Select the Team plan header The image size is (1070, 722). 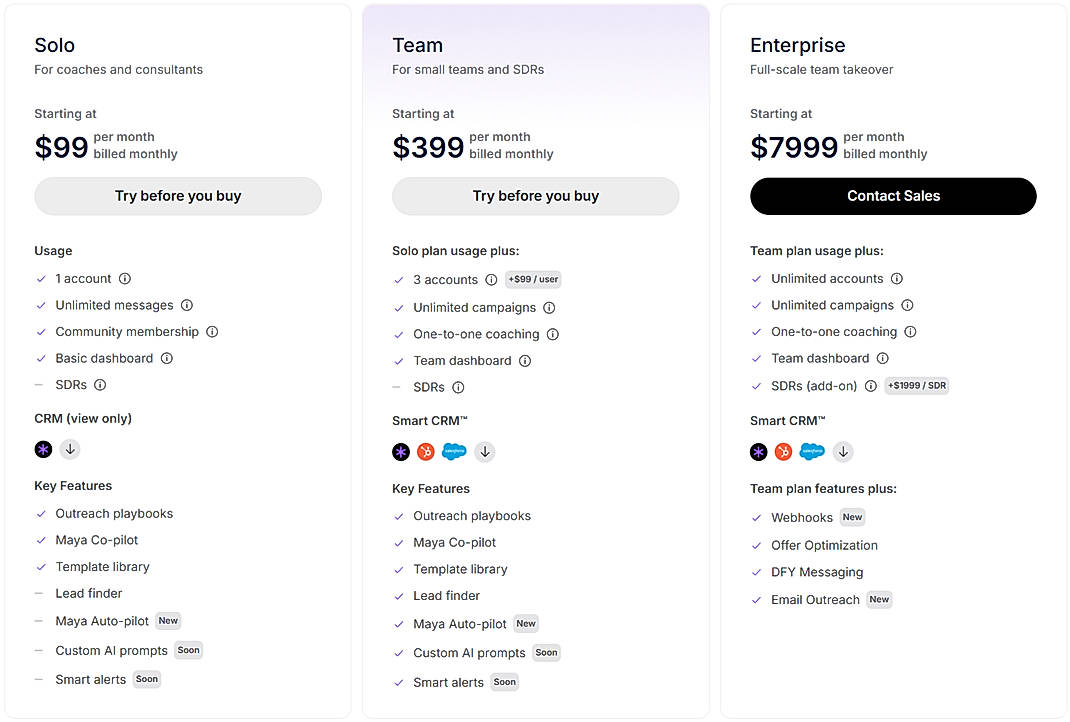pyautogui.click(x=417, y=44)
